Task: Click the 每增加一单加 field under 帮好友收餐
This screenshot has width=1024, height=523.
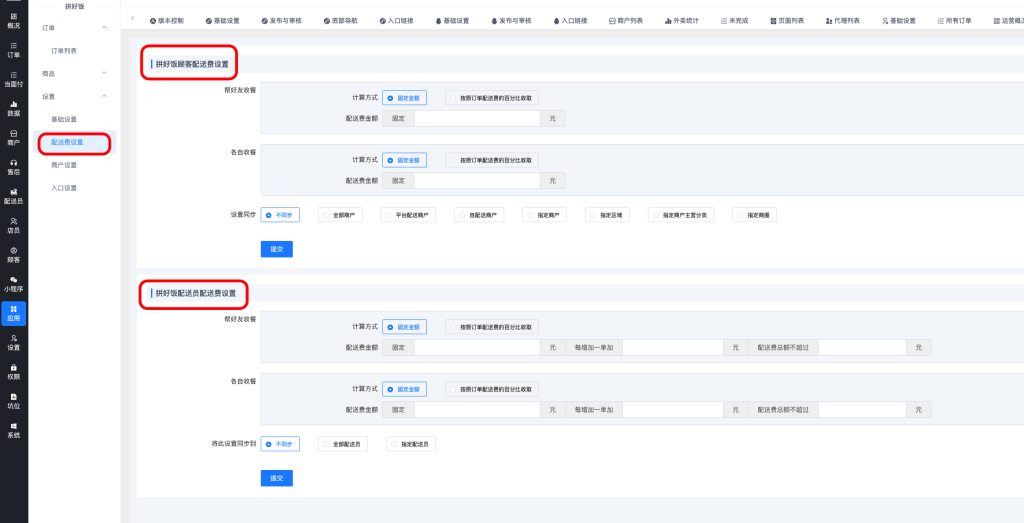Action: tap(673, 347)
